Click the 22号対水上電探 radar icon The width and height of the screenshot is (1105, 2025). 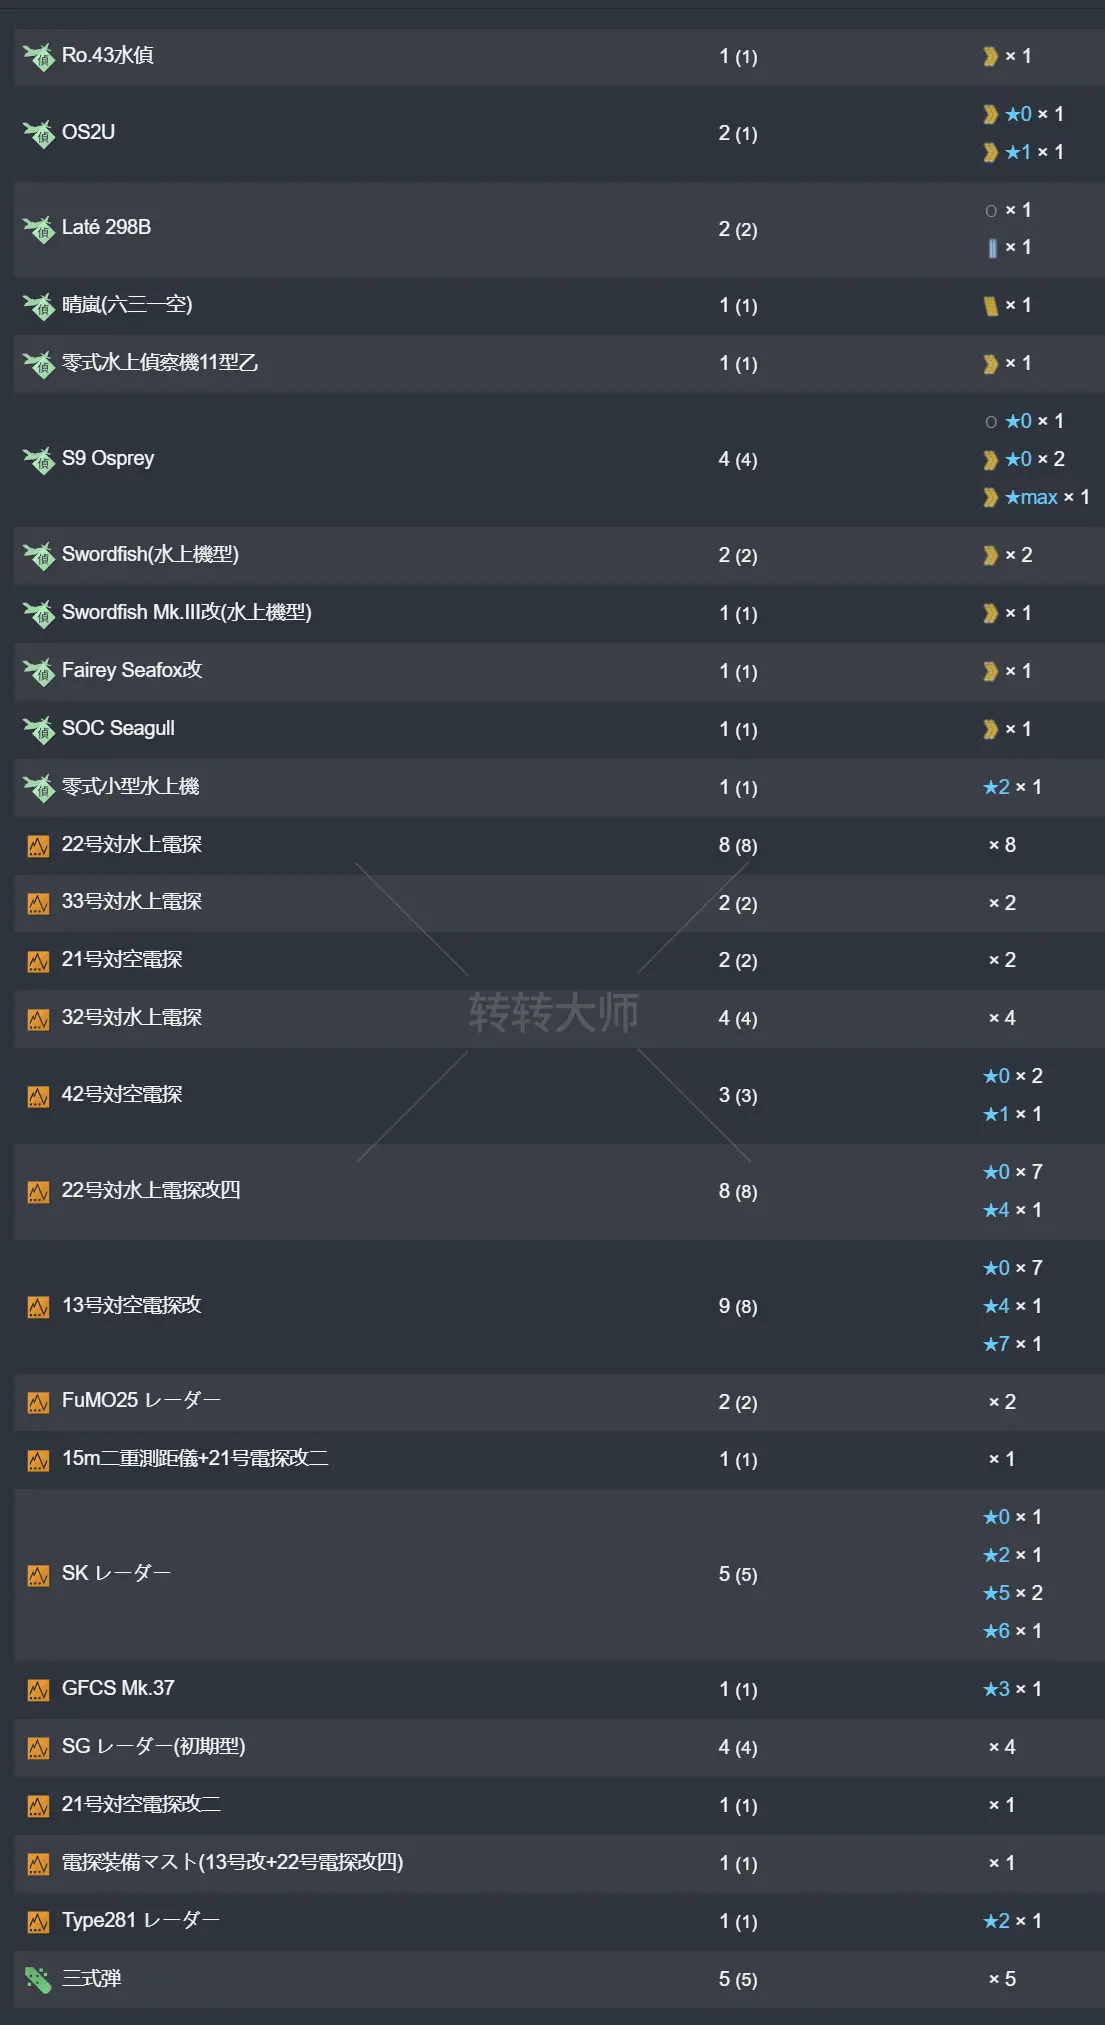click(x=36, y=844)
